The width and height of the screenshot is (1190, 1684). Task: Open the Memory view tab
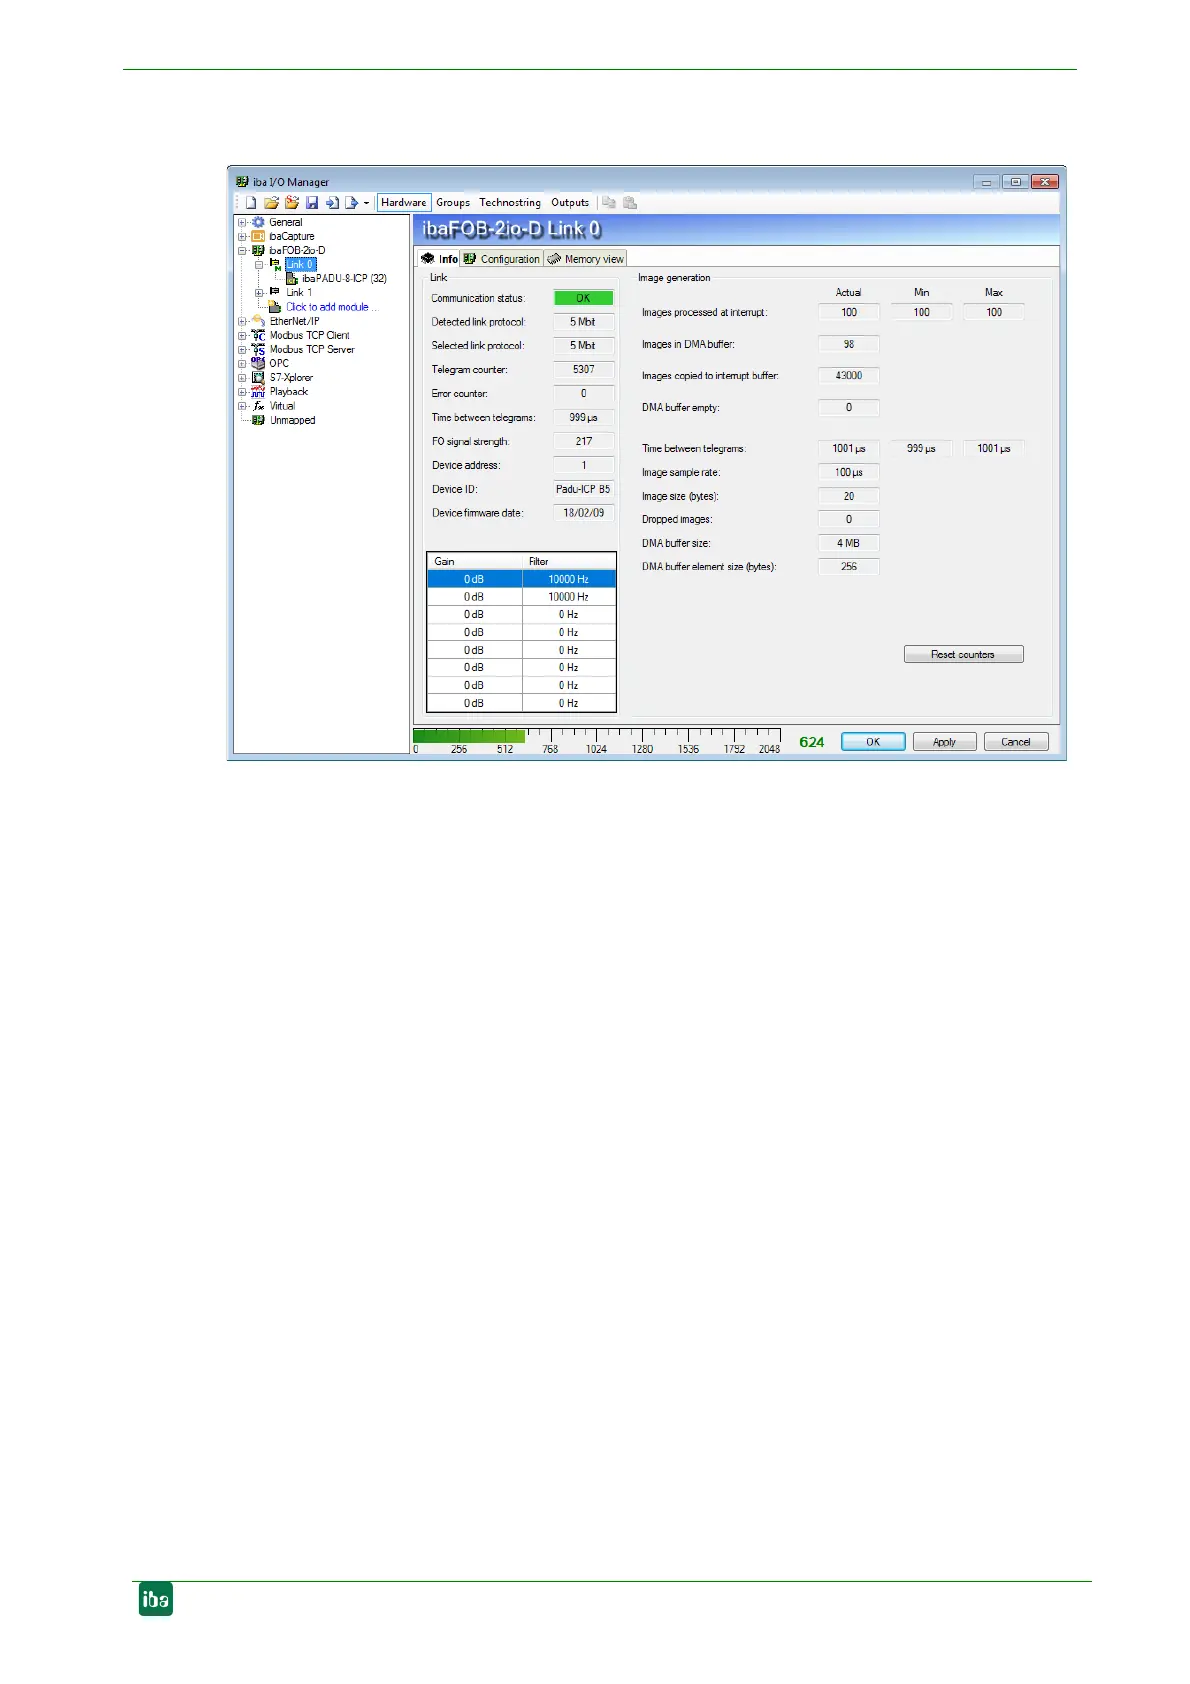[586, 258]
